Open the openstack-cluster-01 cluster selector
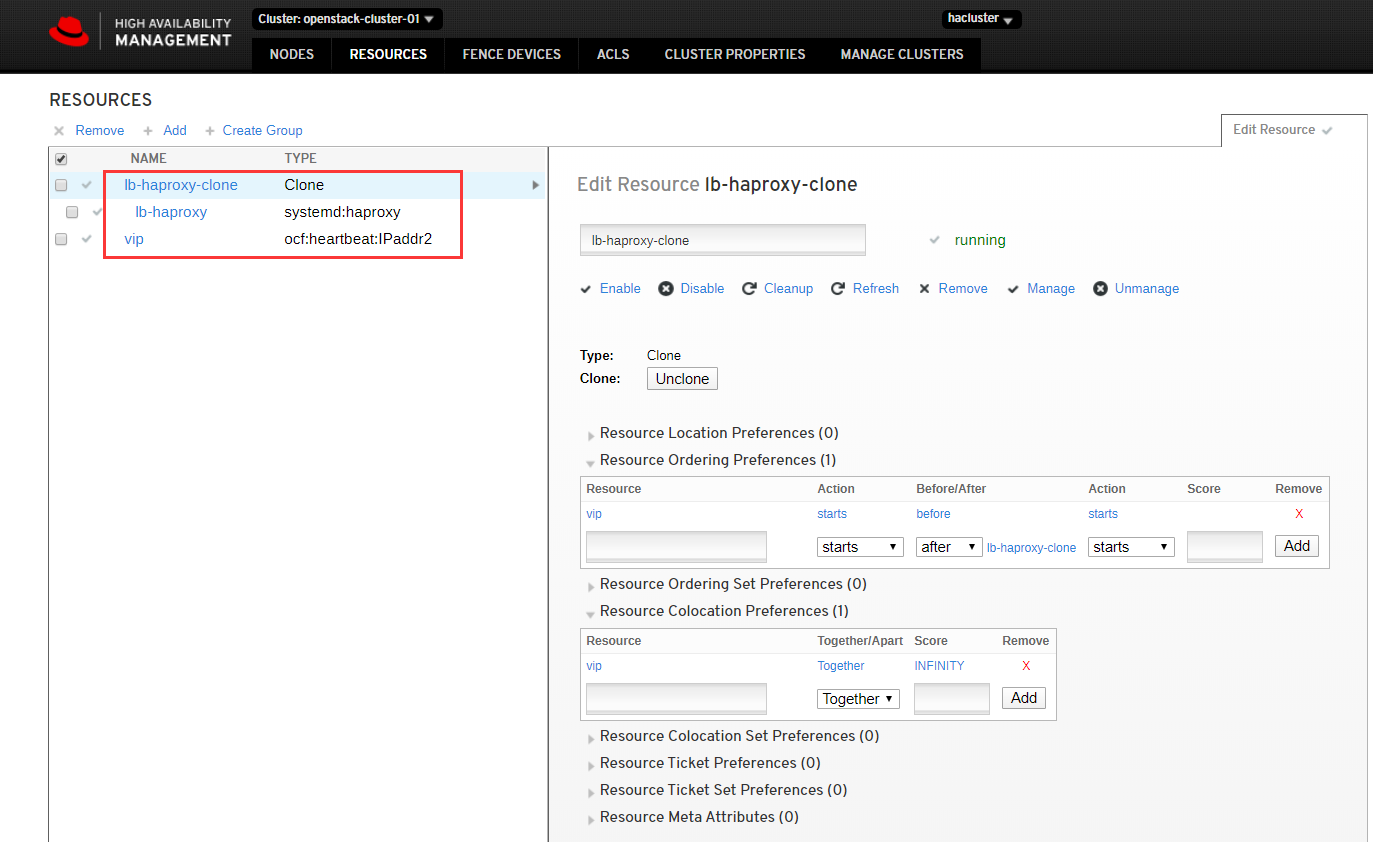Image resolution: width=1373 pixels, height=842 pixels. 347,18
